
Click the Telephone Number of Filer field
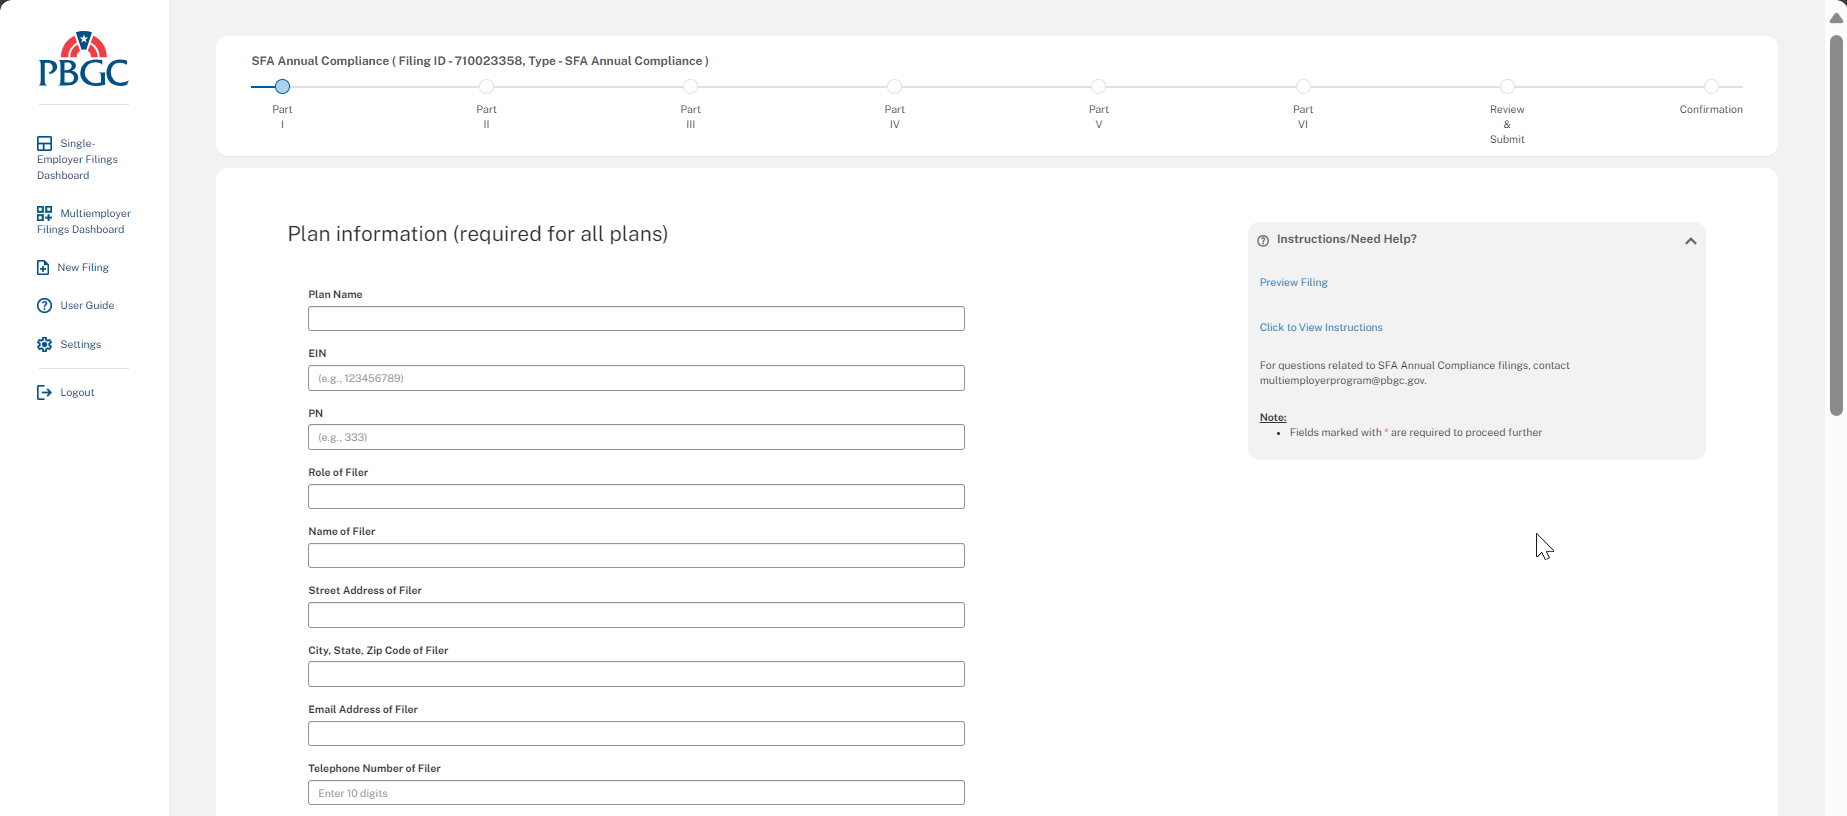click(636, 793)
